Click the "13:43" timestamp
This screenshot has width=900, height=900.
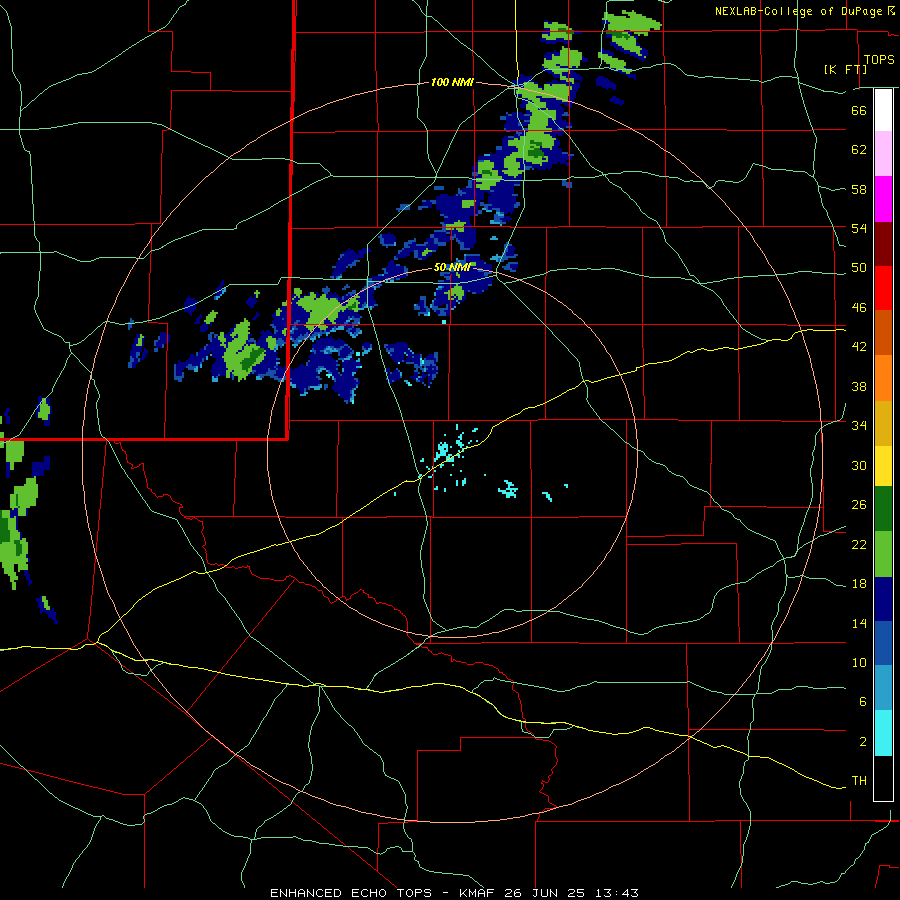coord(616,893)
